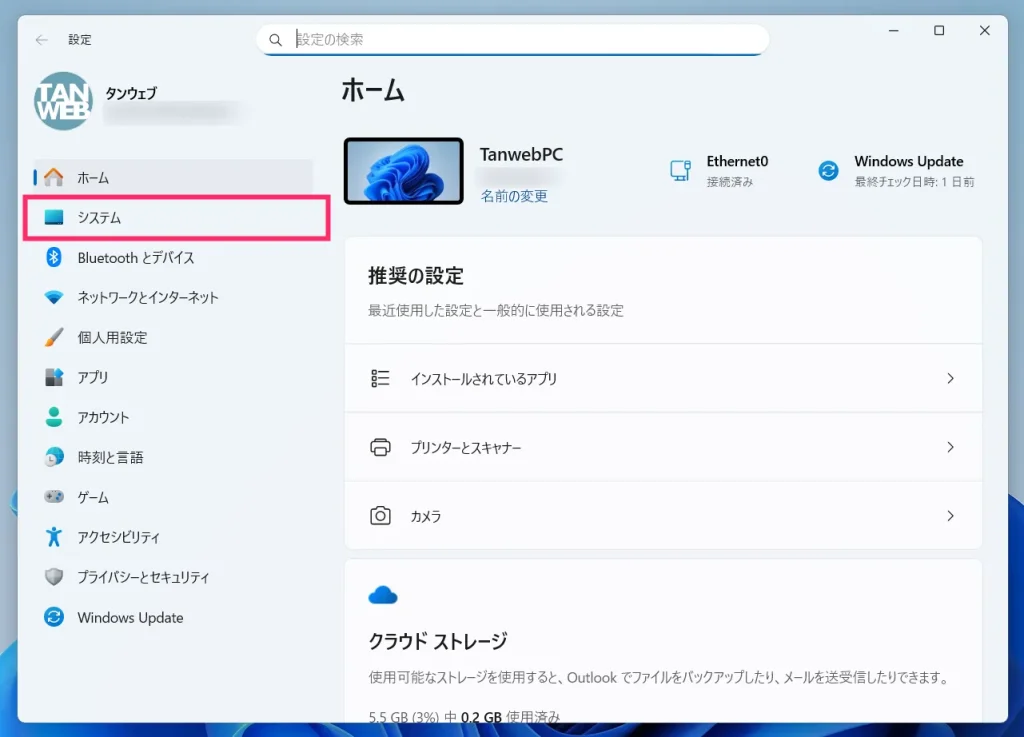Maximize the Settings window
Screen dimensions: 1024x737
[939, 31]
